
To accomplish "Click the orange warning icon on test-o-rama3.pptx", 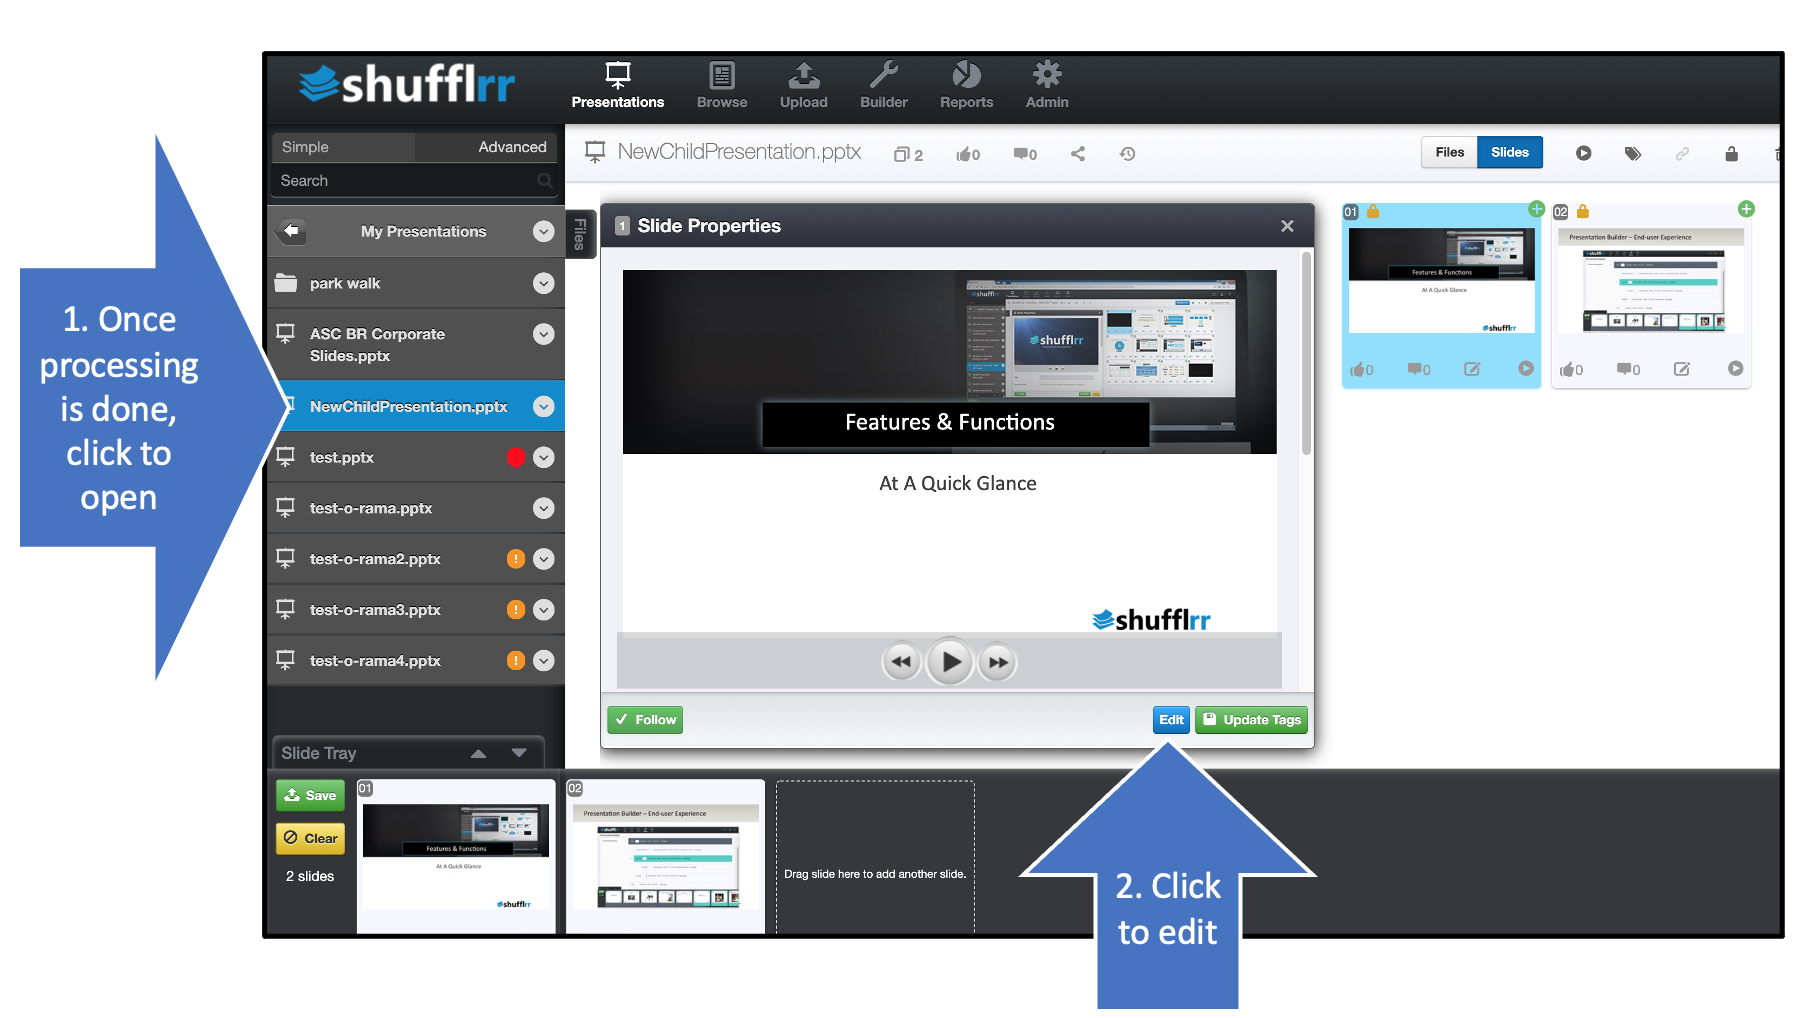I will [516, 610].
